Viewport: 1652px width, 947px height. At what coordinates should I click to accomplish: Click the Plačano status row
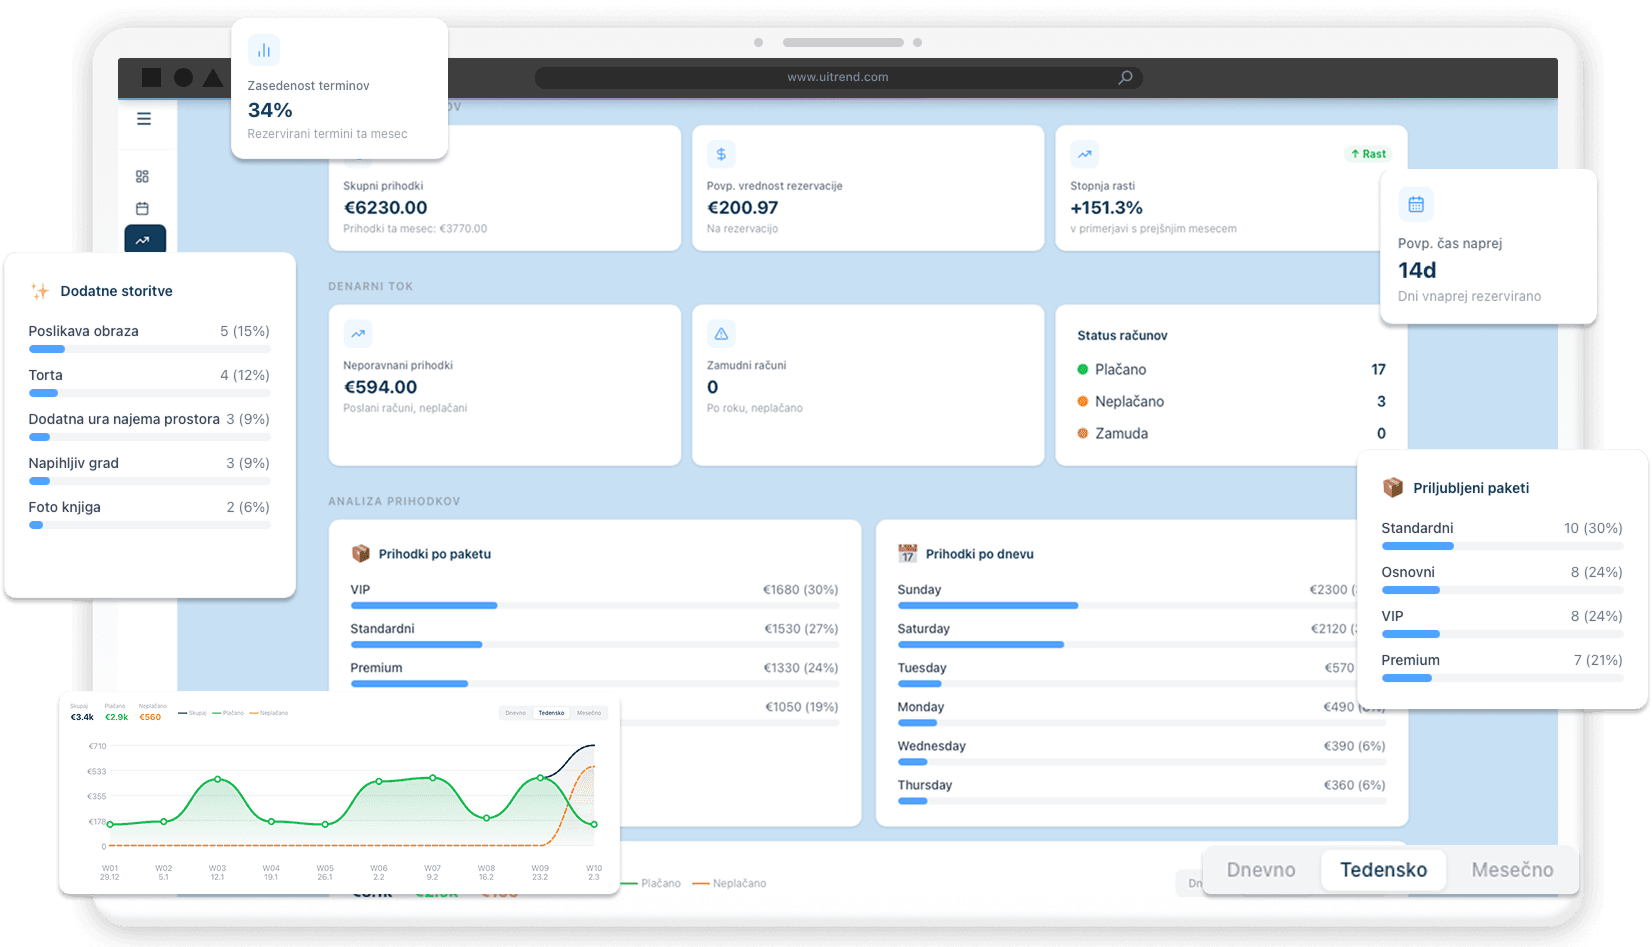point(1230,370)
